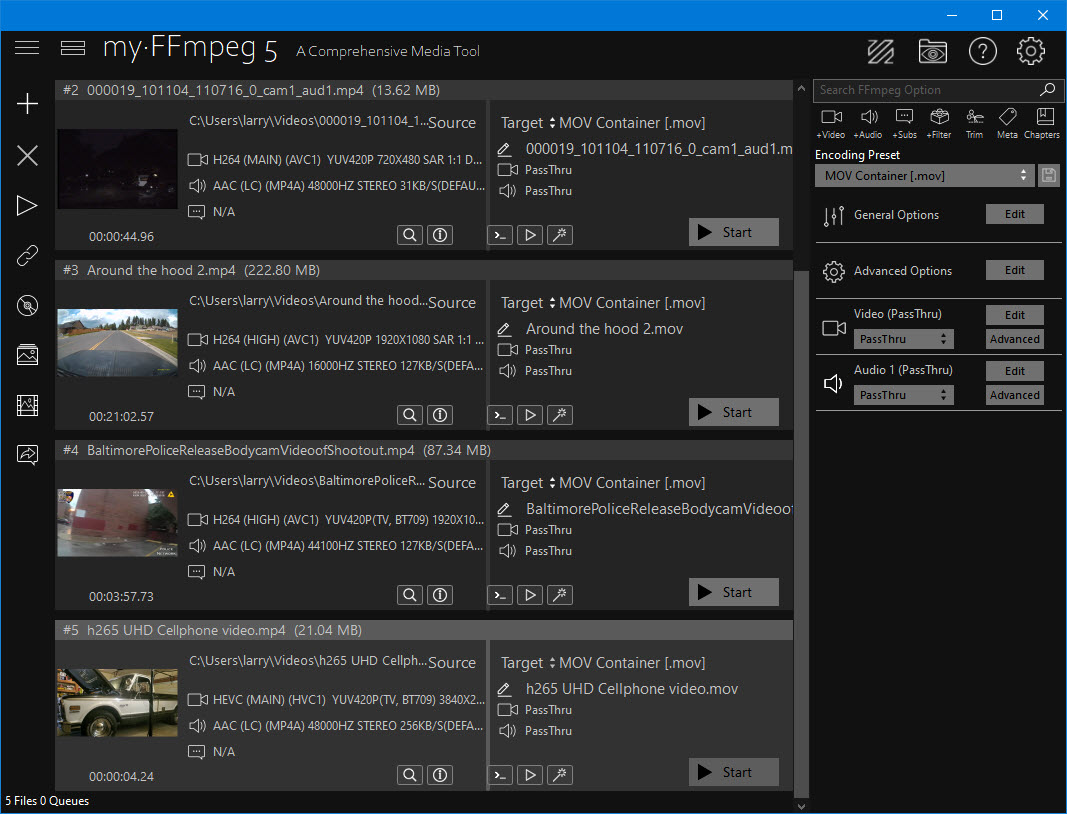
Task: Open the Trim tool
Action: click(x=974, y=123)
